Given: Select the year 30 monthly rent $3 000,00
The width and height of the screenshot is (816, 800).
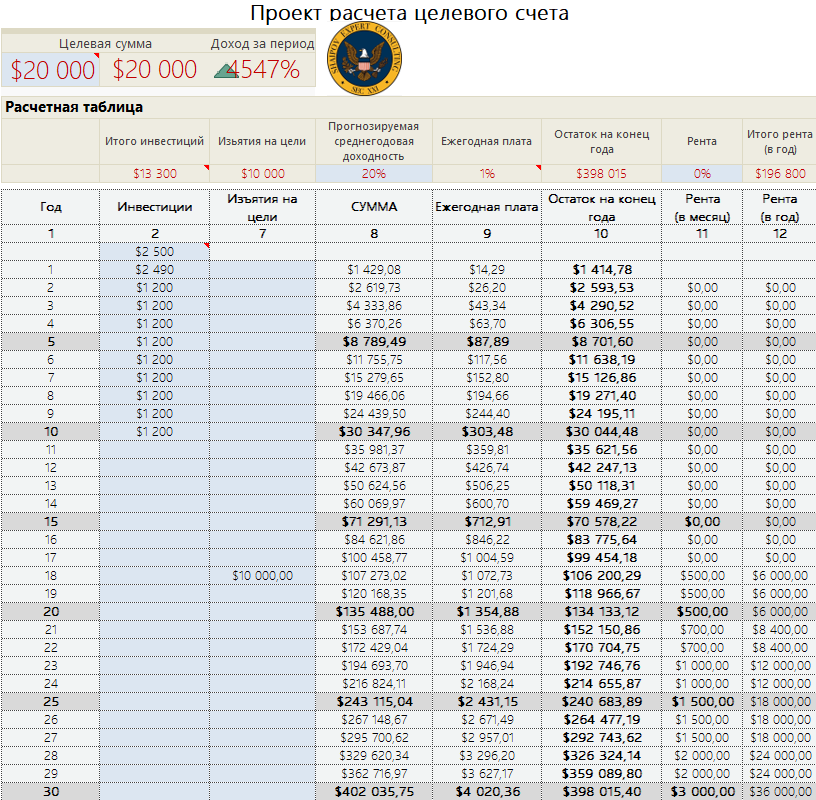Looking at the screenshot, I should point(702,792).
